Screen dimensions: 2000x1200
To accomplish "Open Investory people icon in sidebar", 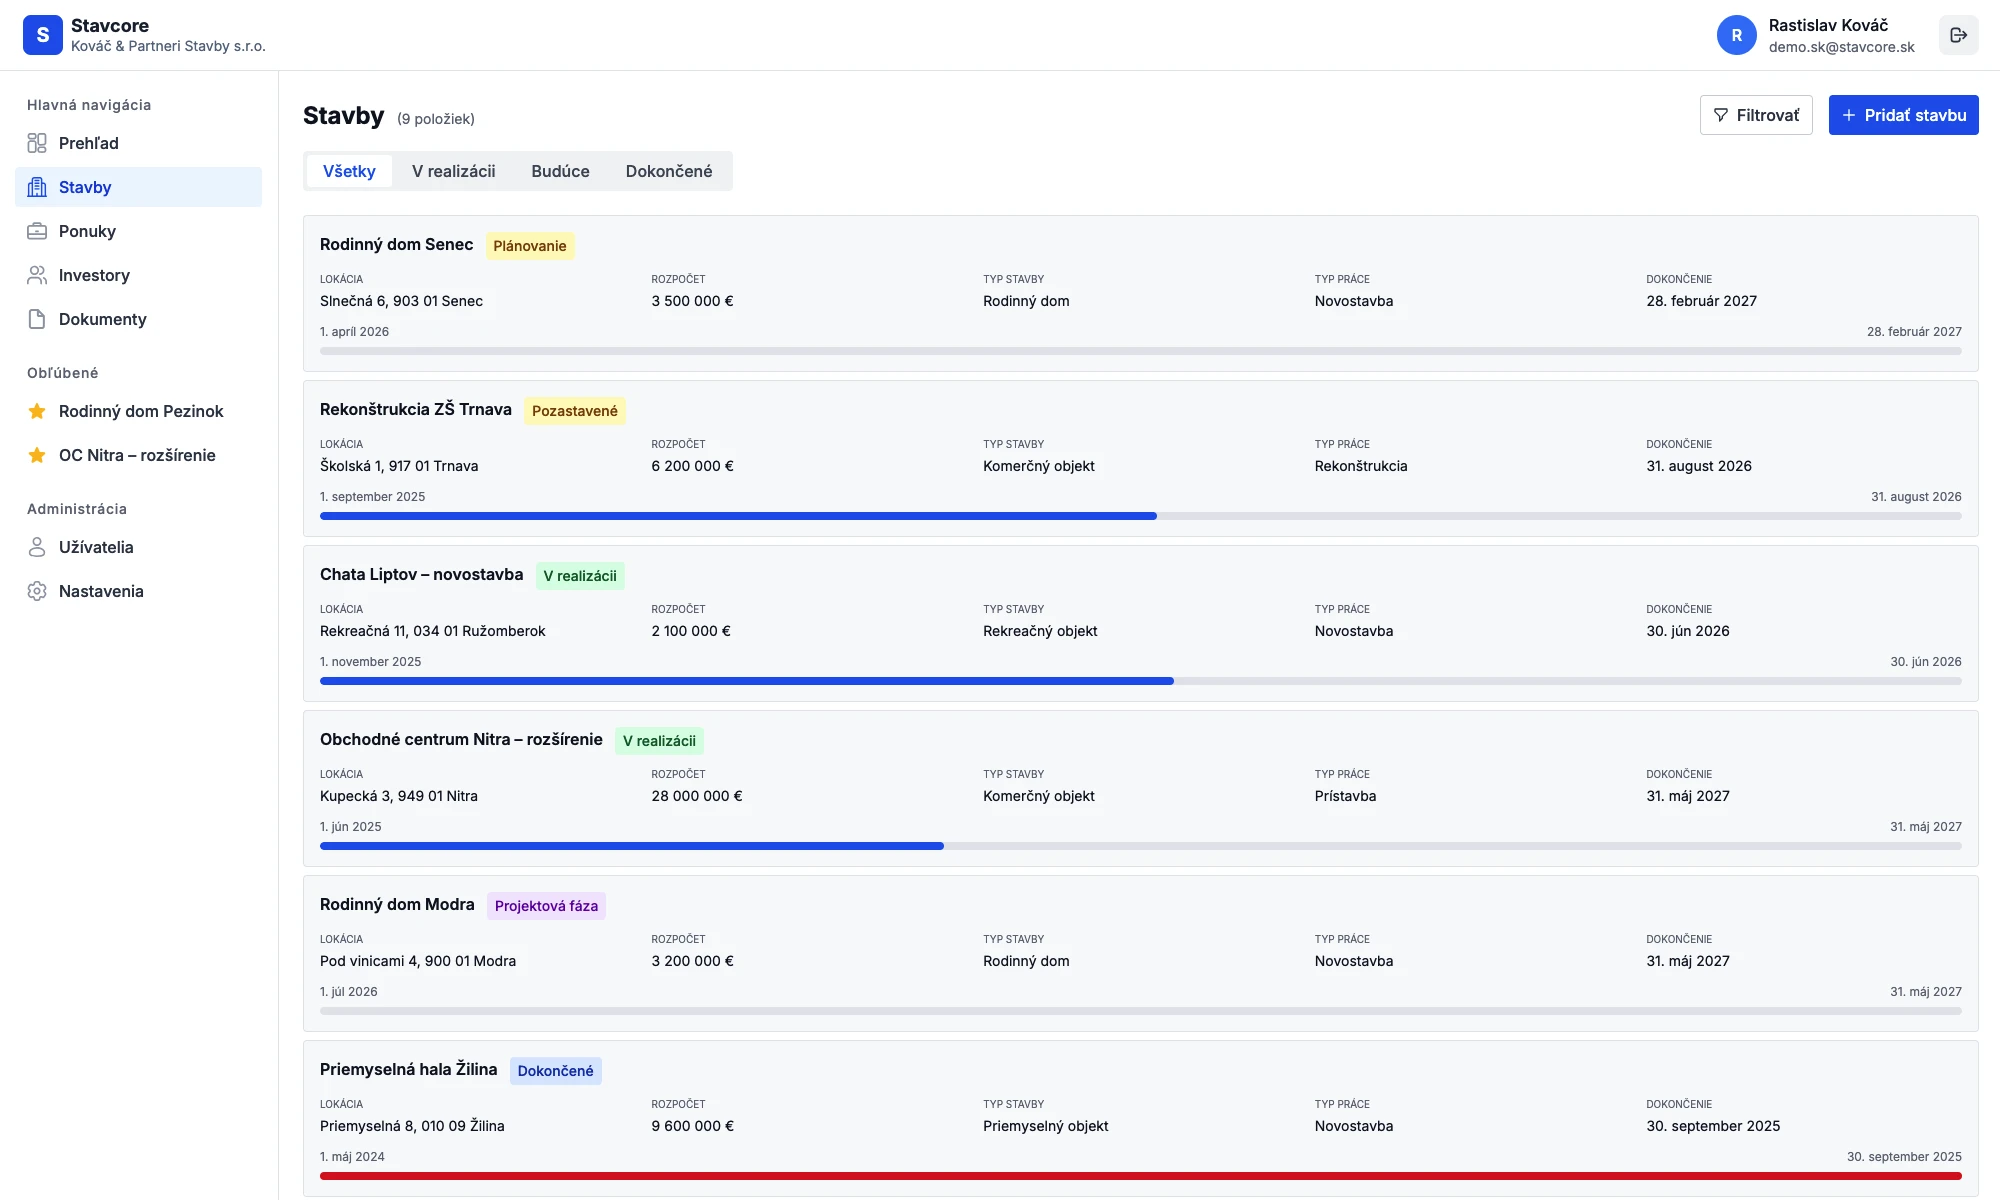I will (37, 275).
